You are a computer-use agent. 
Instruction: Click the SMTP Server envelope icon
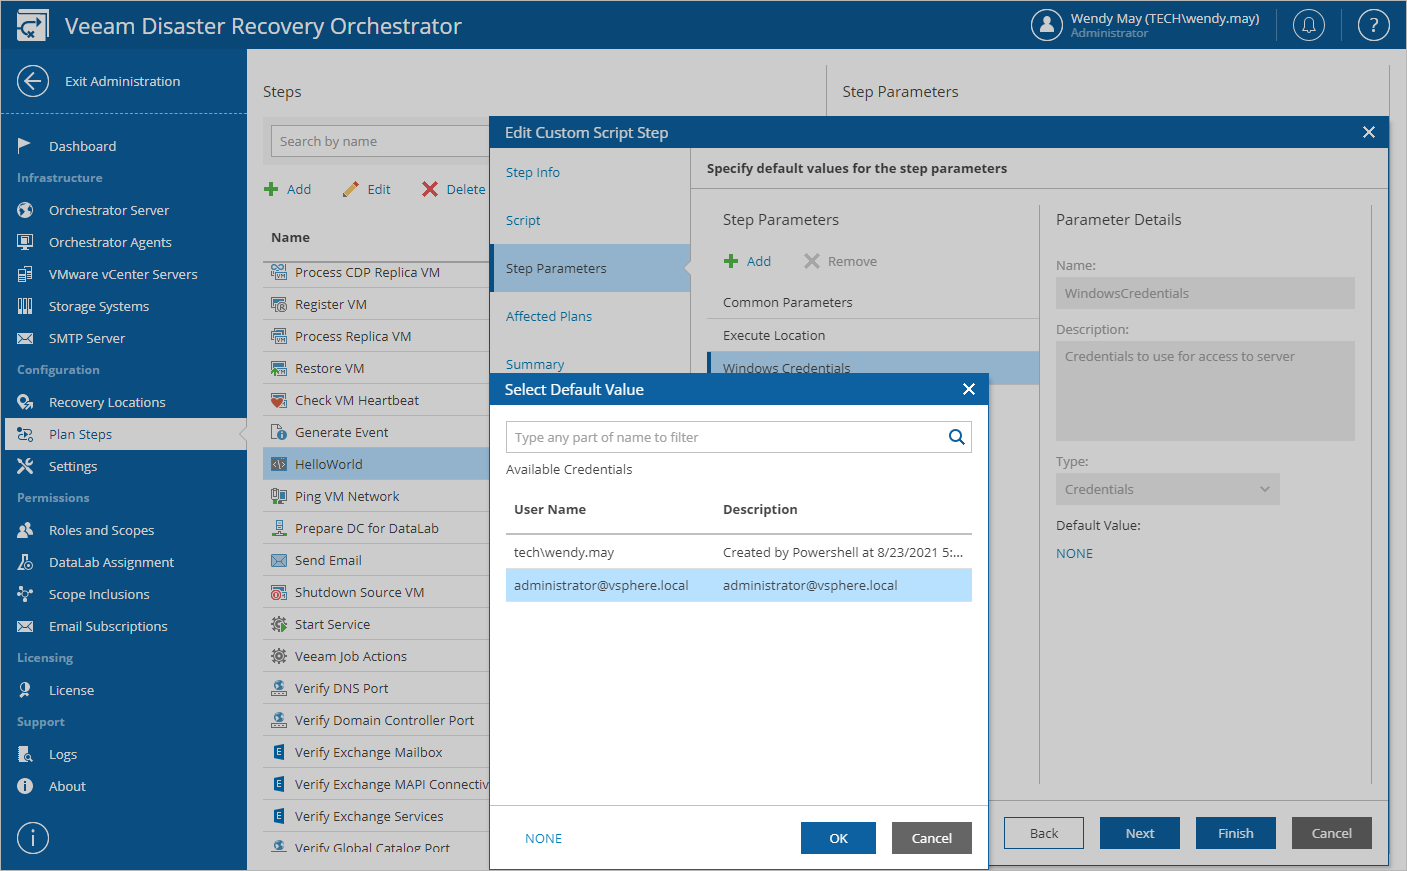25,338
